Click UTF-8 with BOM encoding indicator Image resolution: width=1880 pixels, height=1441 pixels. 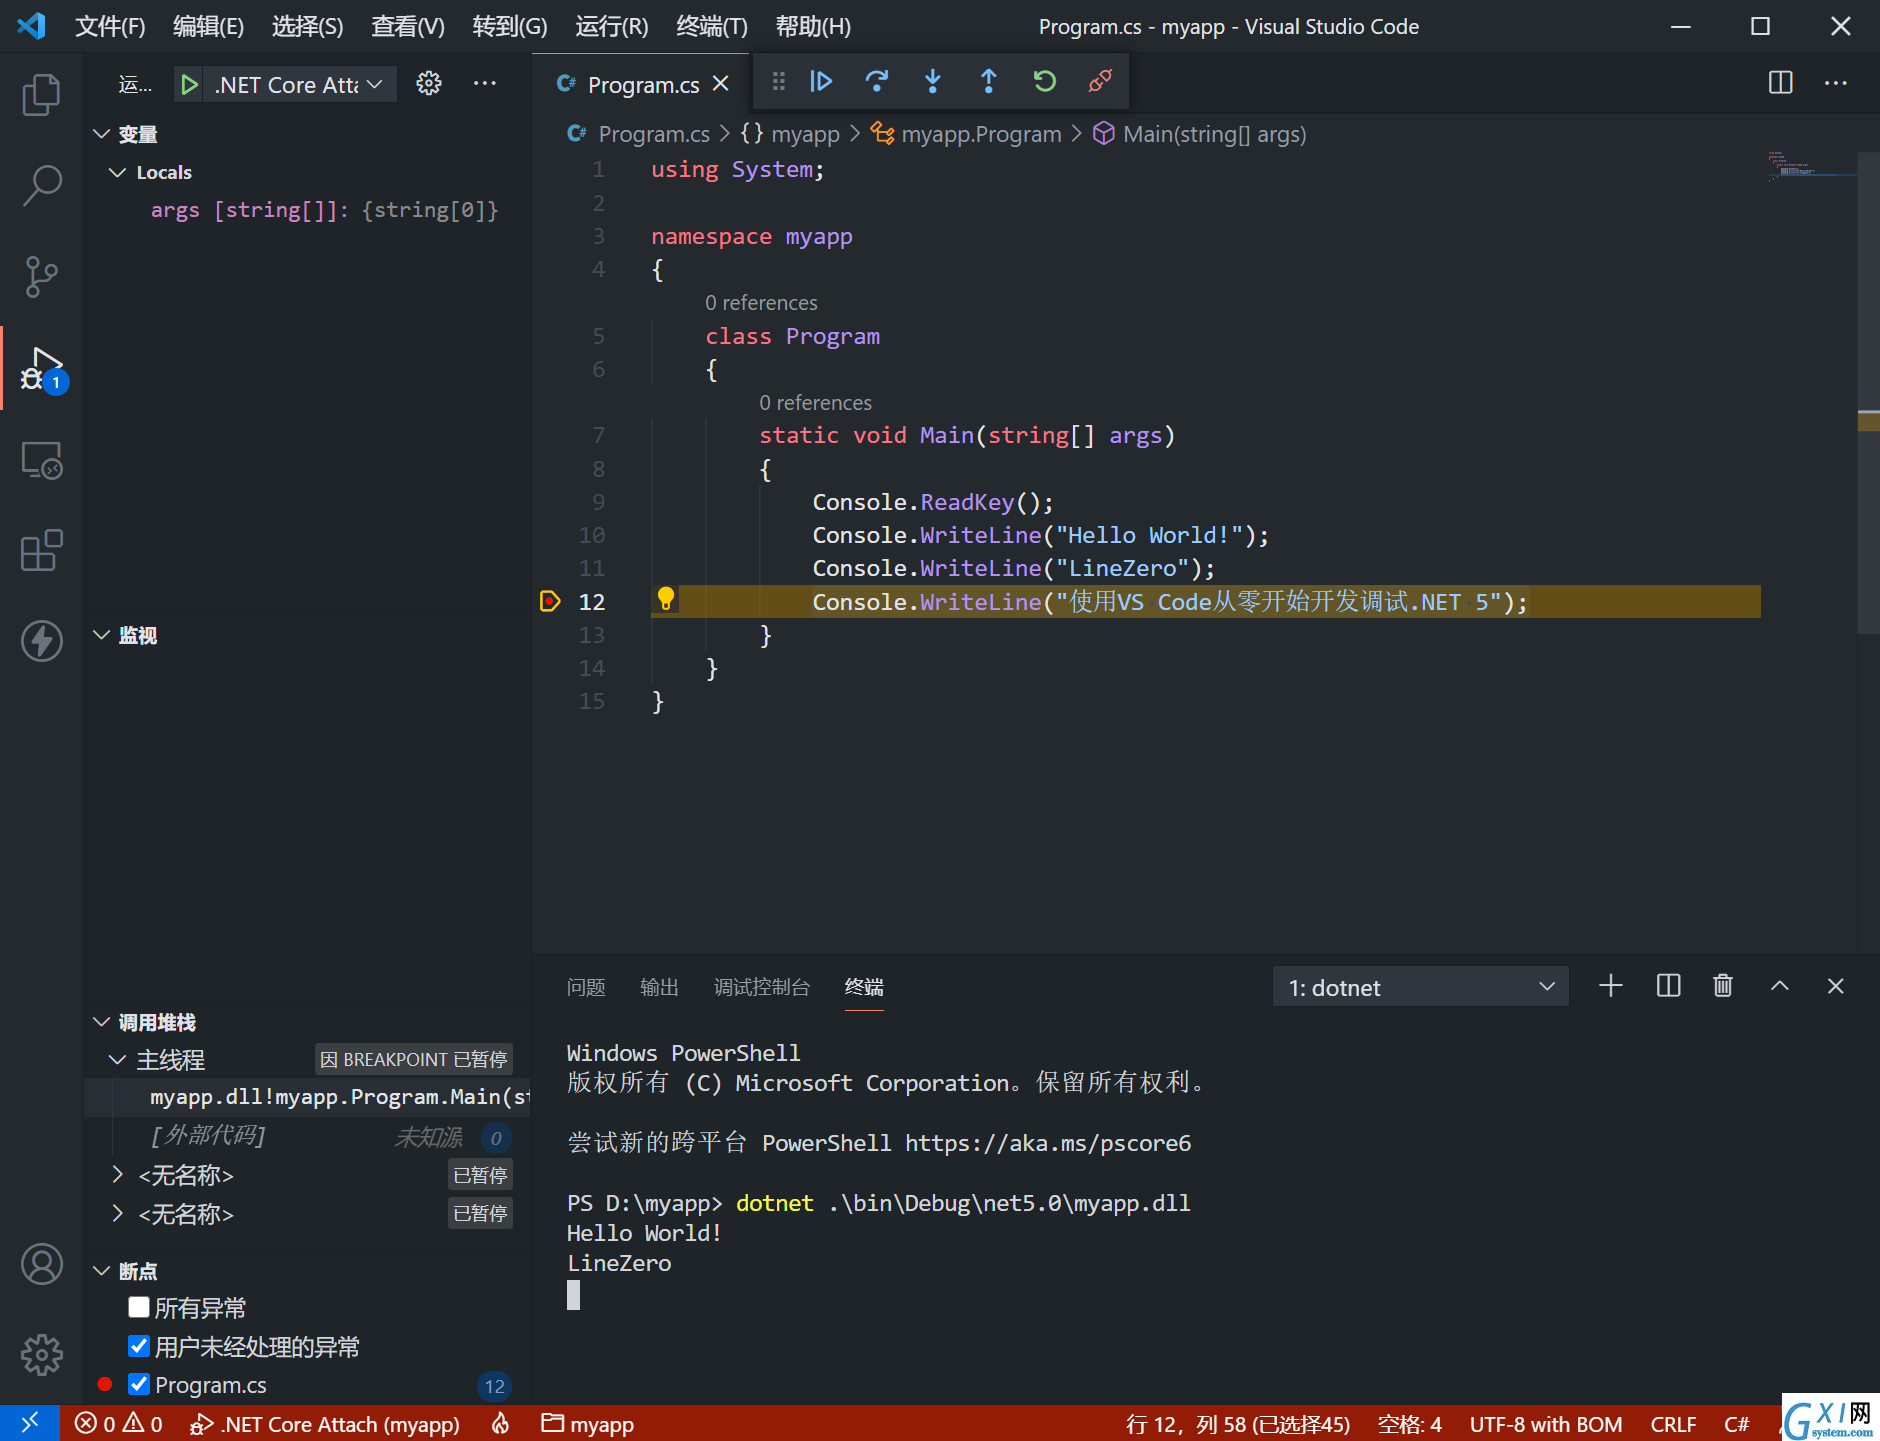[x=1546, y=1423]
